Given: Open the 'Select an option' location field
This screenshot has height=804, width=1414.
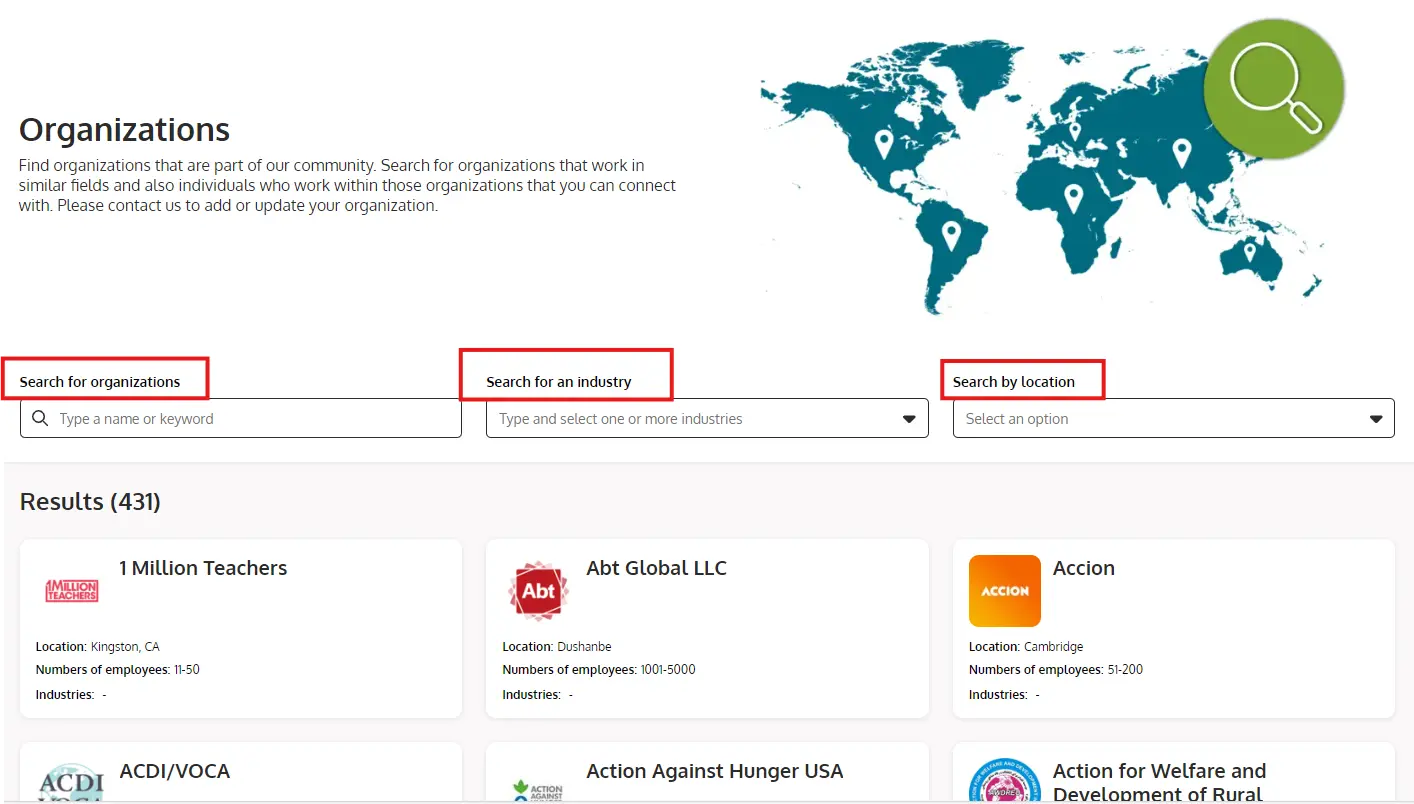Looking at the screenshot, I should click(1160, 419).
